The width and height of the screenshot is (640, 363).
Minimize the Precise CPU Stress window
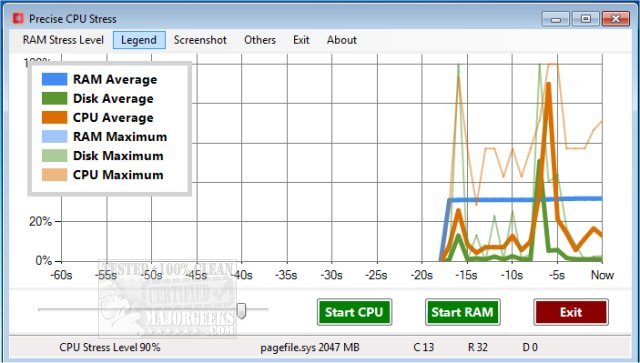pos(556,19)
